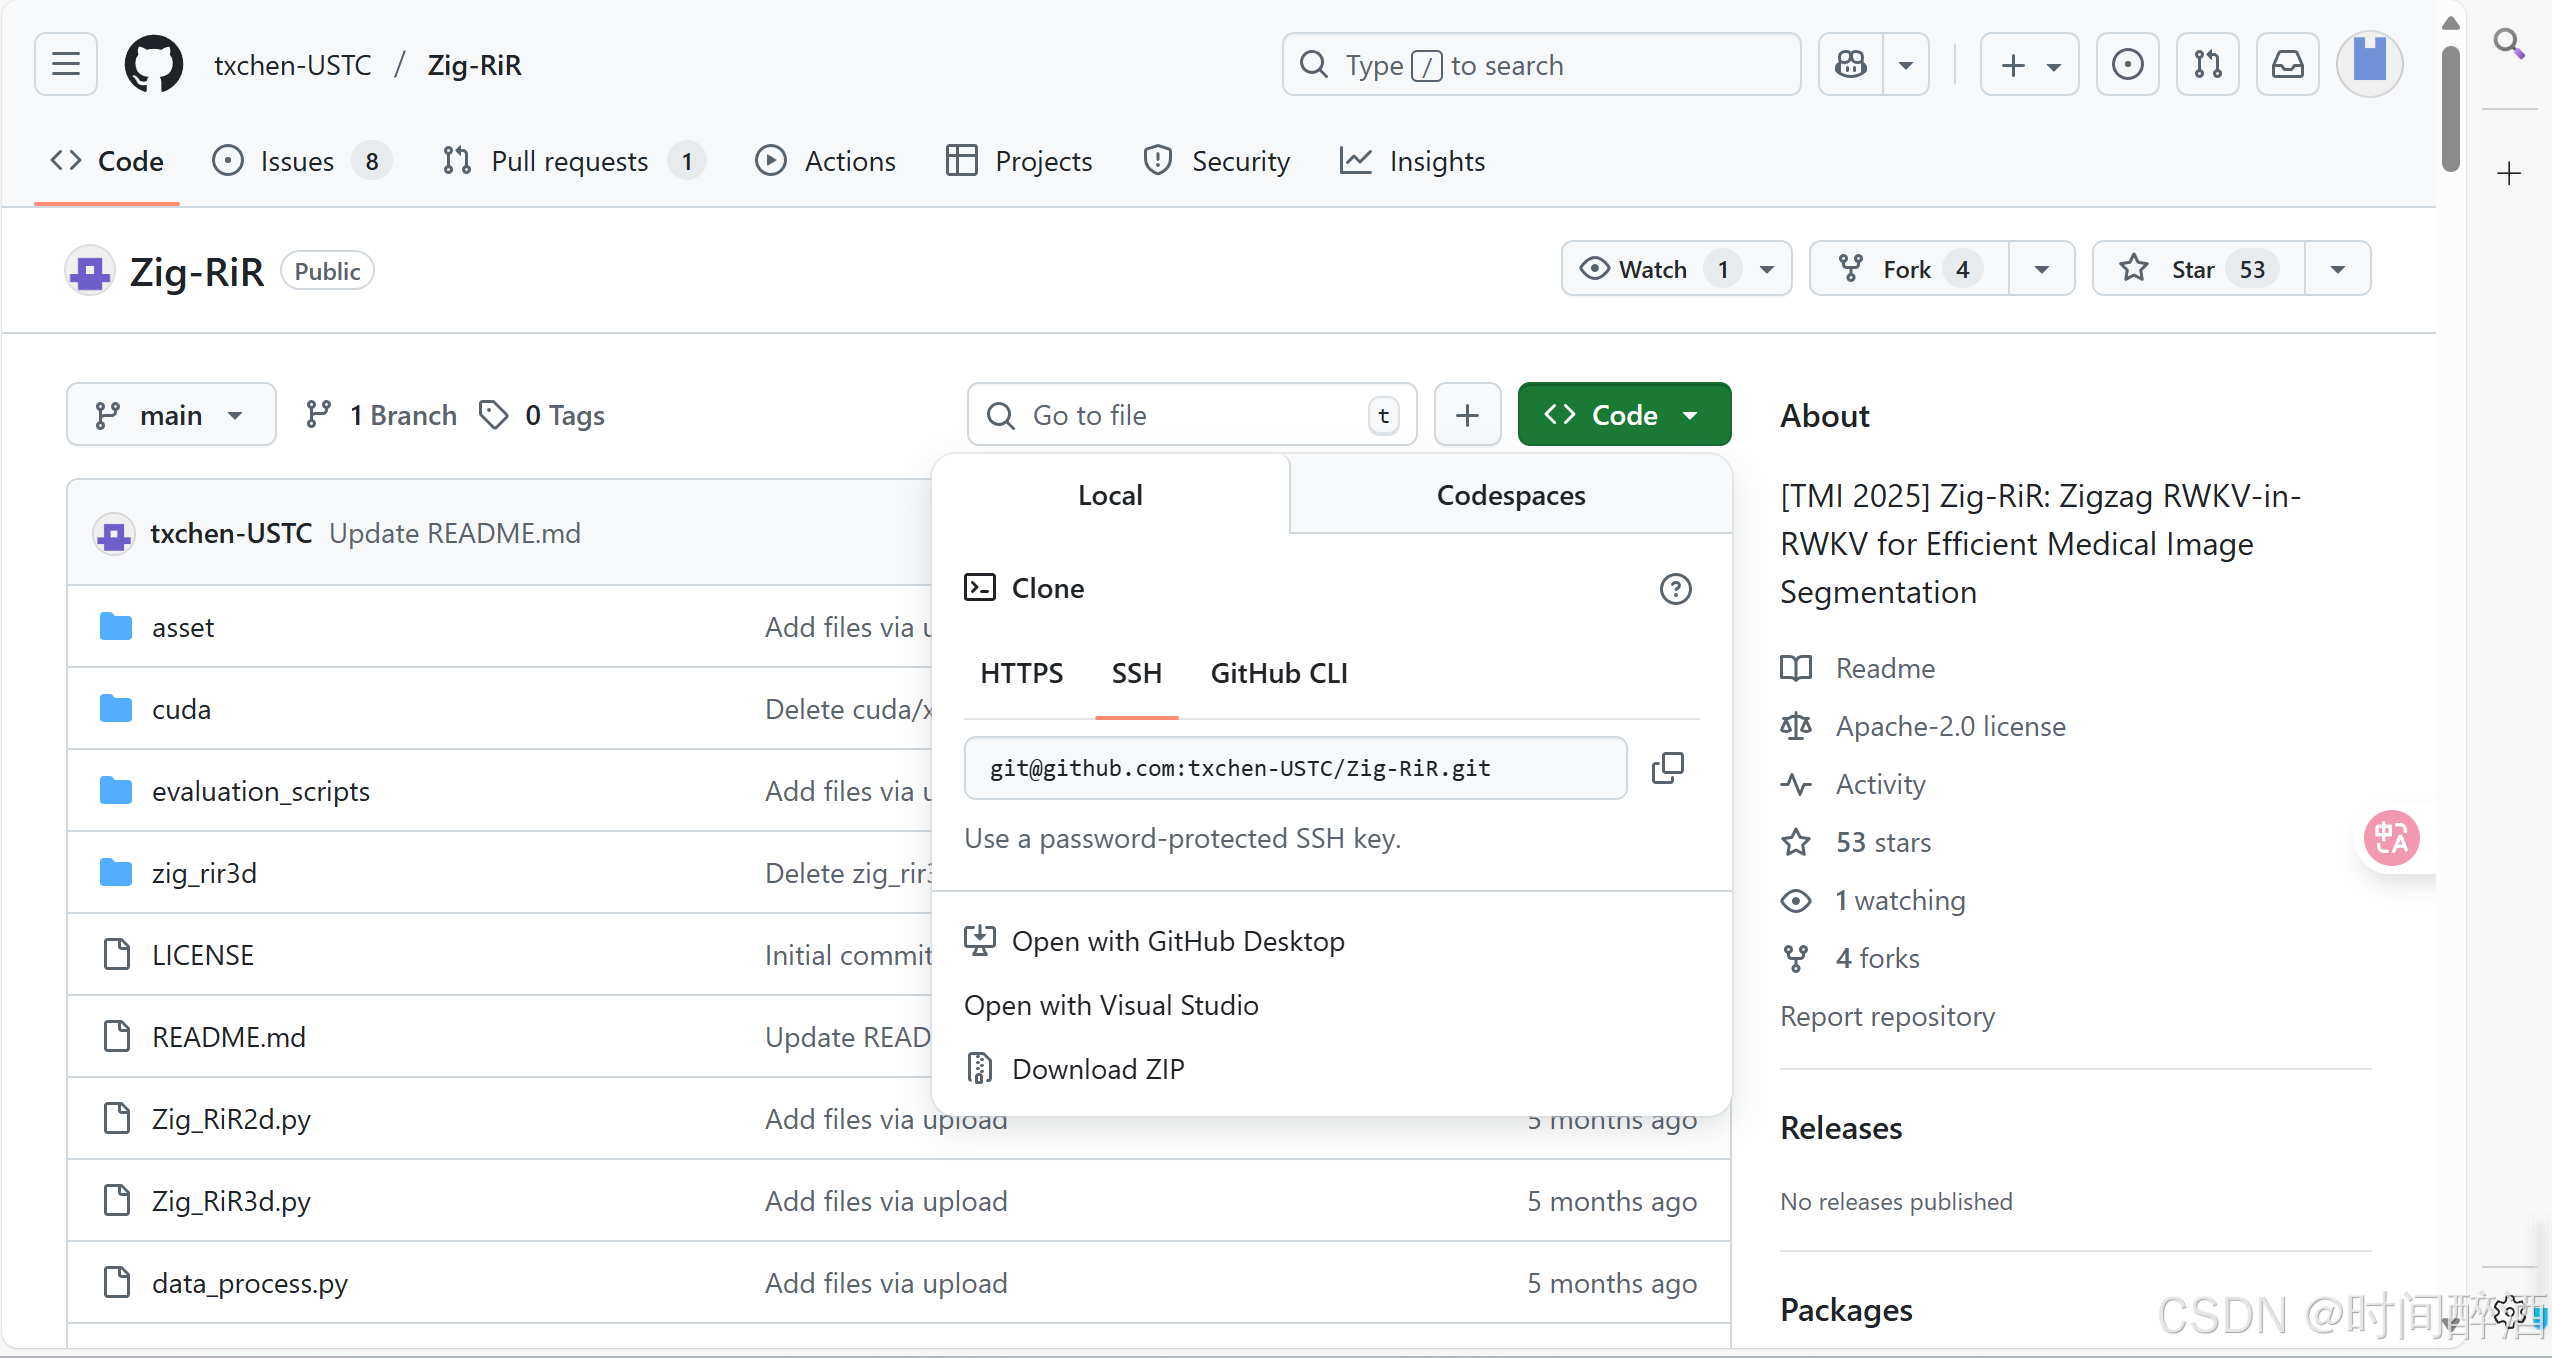Open issues icon in top header
The height and width of the screenshot is (1358, 2552).
[x=2127, y=65]
